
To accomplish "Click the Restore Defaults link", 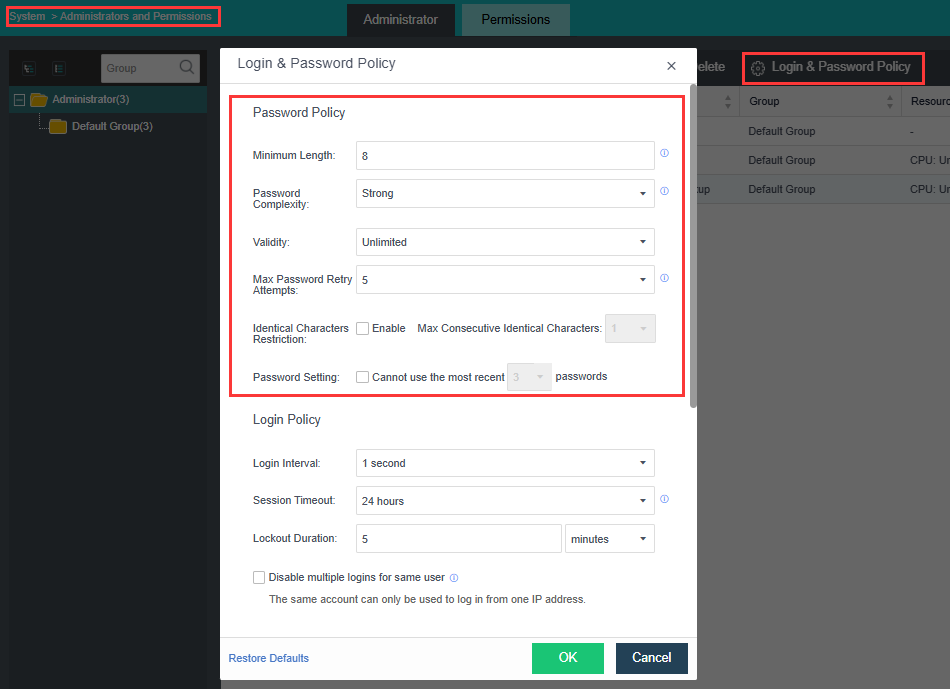I will pos(269,658).
